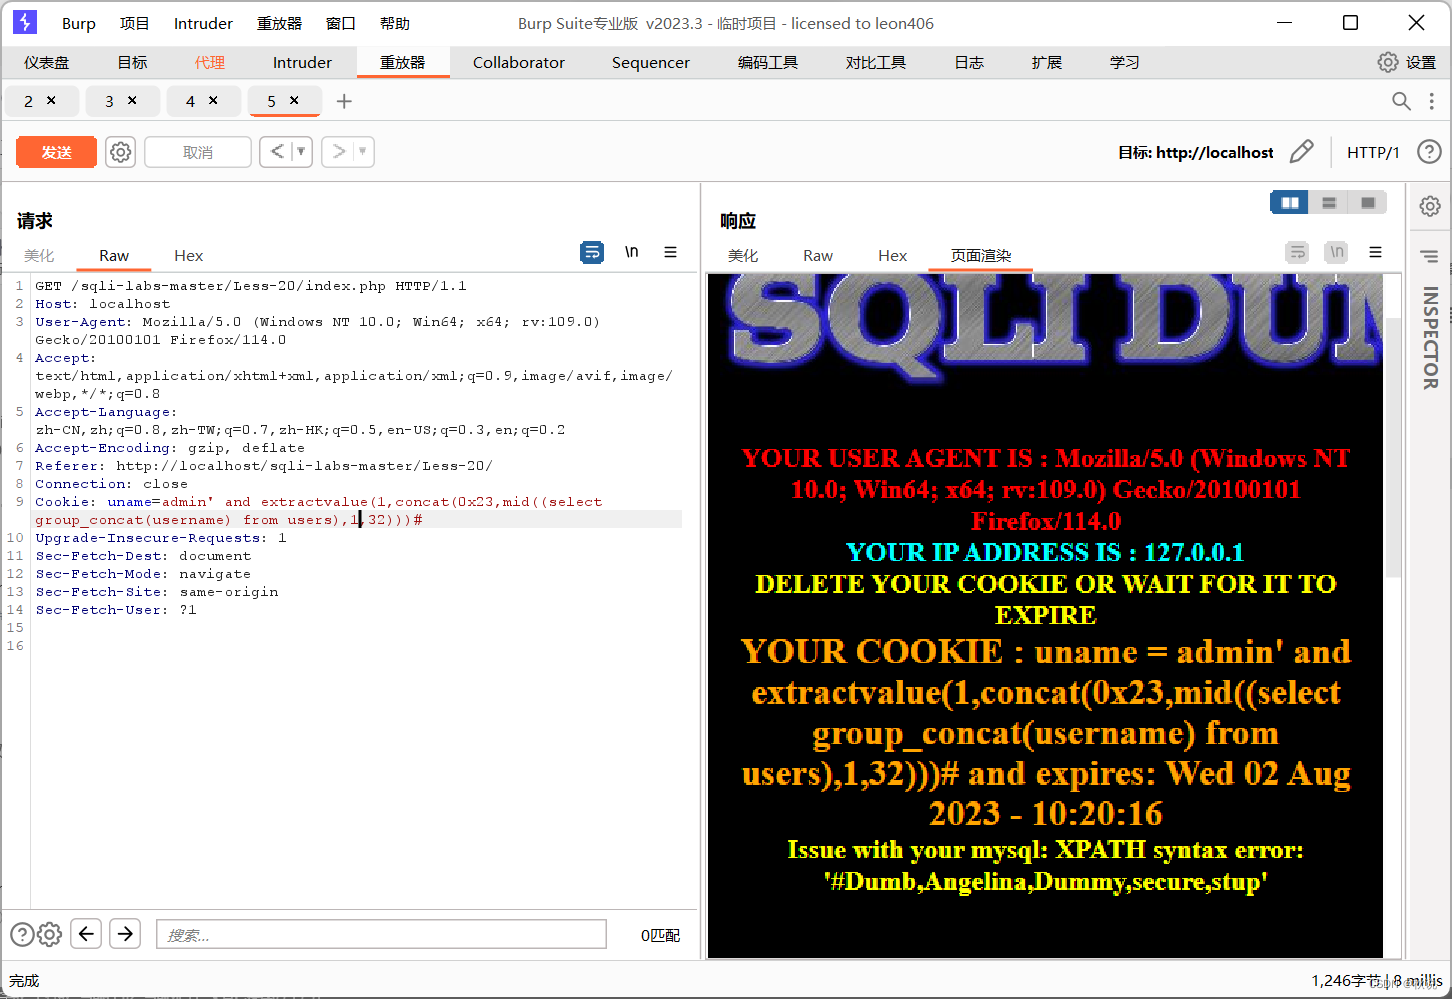The height and width of the screenshot is (999, 1452).
Task: Switch to 对比工具 tab
Action: [876, 62]
